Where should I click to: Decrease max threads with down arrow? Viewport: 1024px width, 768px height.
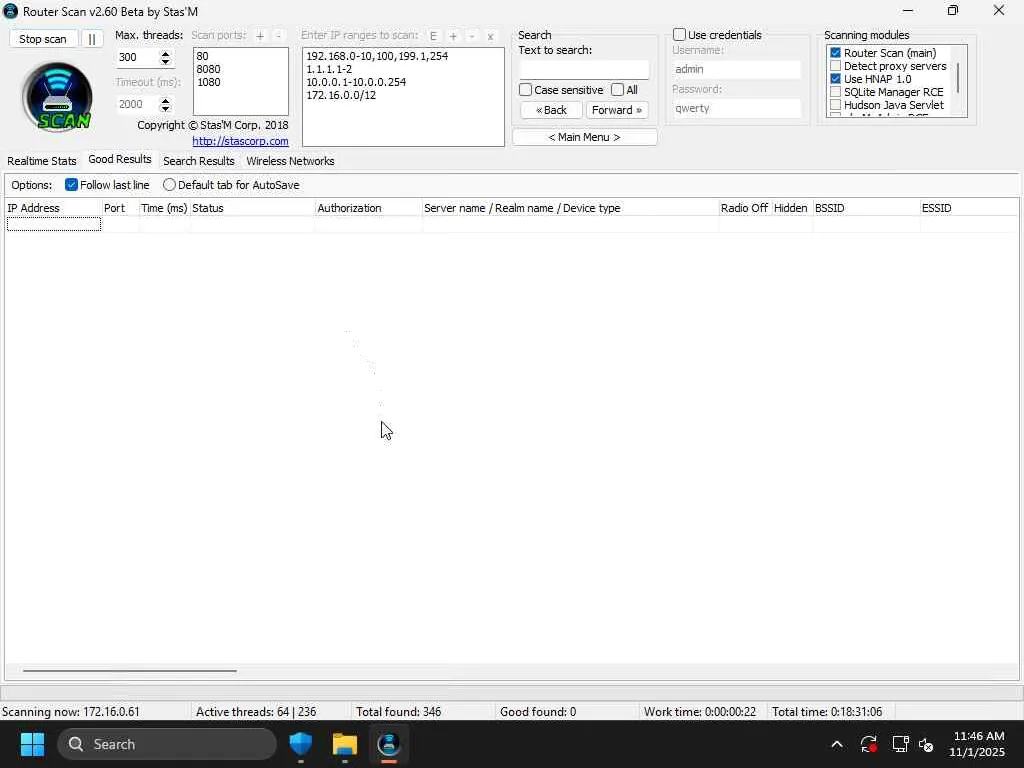(x=166, y=61)
